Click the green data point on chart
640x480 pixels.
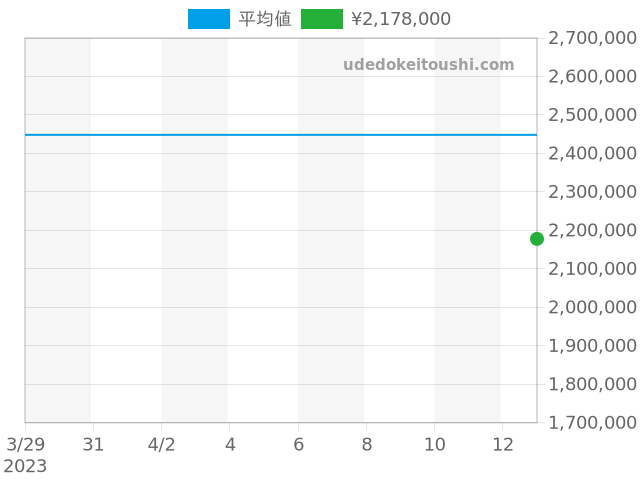click(x=537, y=238)
